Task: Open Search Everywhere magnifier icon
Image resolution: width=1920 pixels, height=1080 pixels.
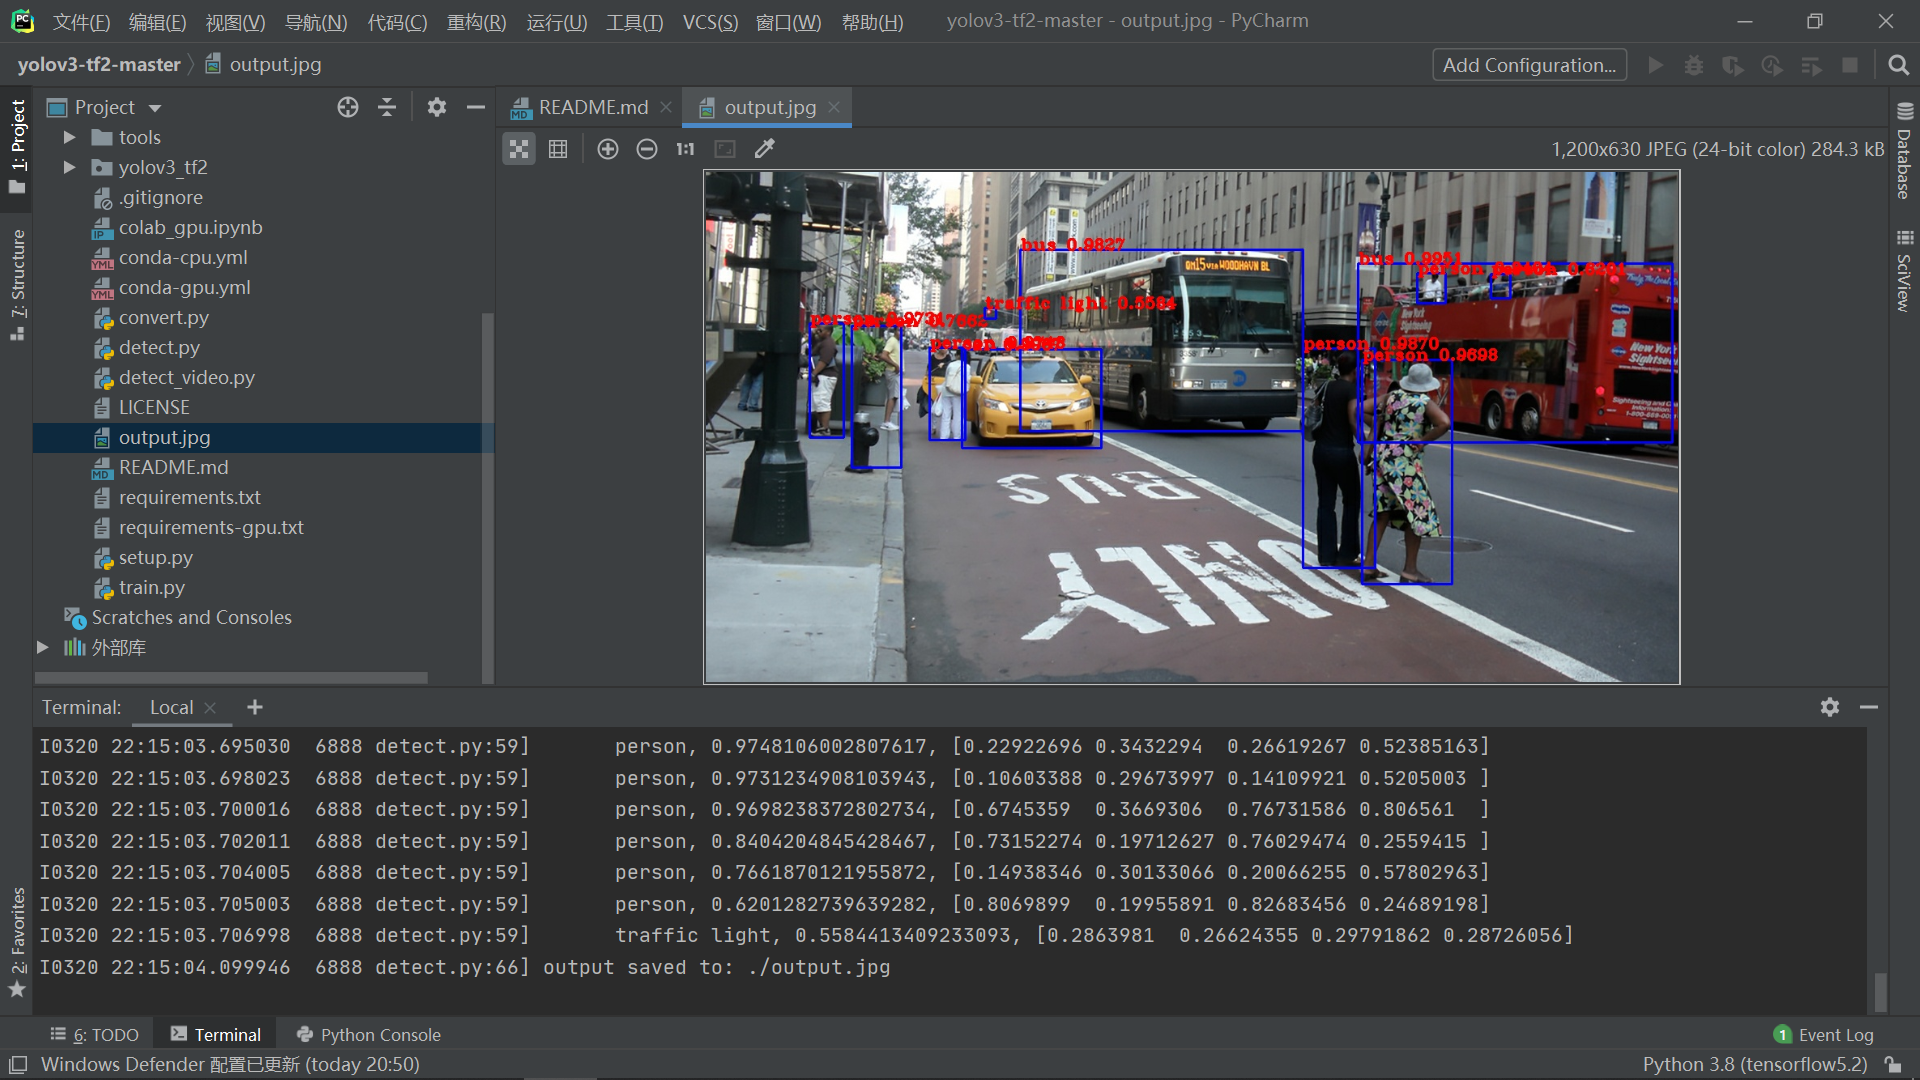Action: pyautogui.click(x=1898, y=65)
